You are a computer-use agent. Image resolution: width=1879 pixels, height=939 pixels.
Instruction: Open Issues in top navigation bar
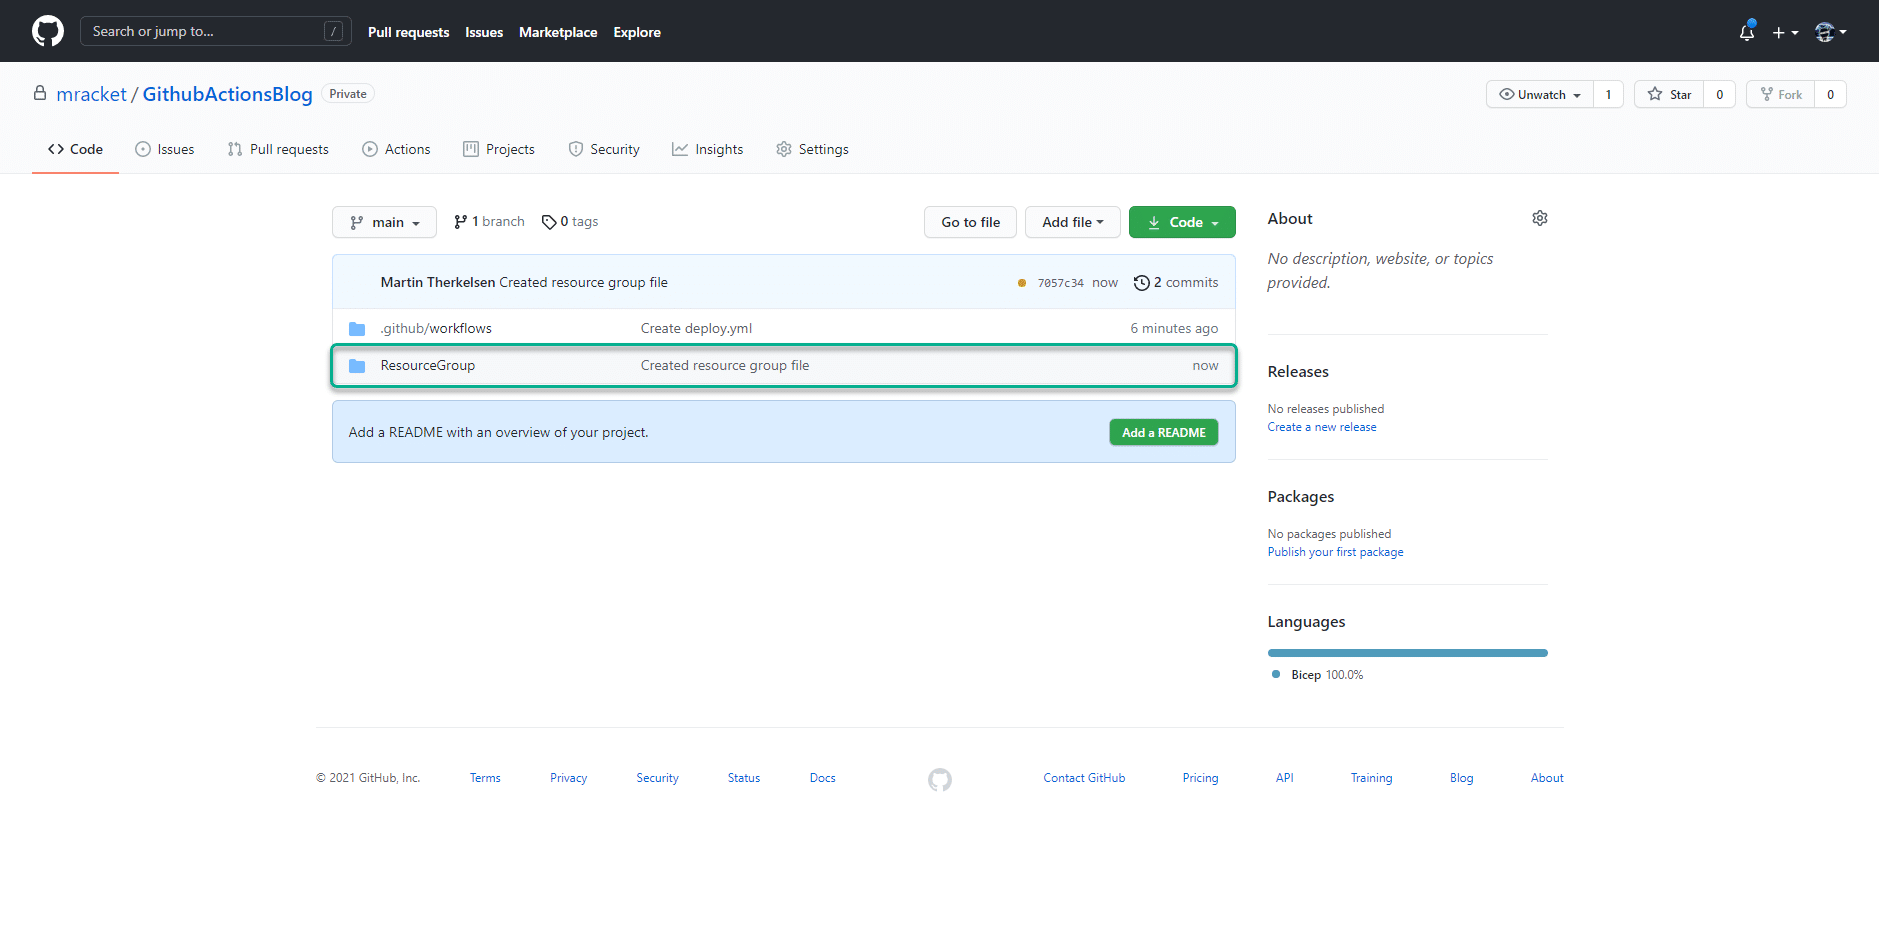(484, 32)
